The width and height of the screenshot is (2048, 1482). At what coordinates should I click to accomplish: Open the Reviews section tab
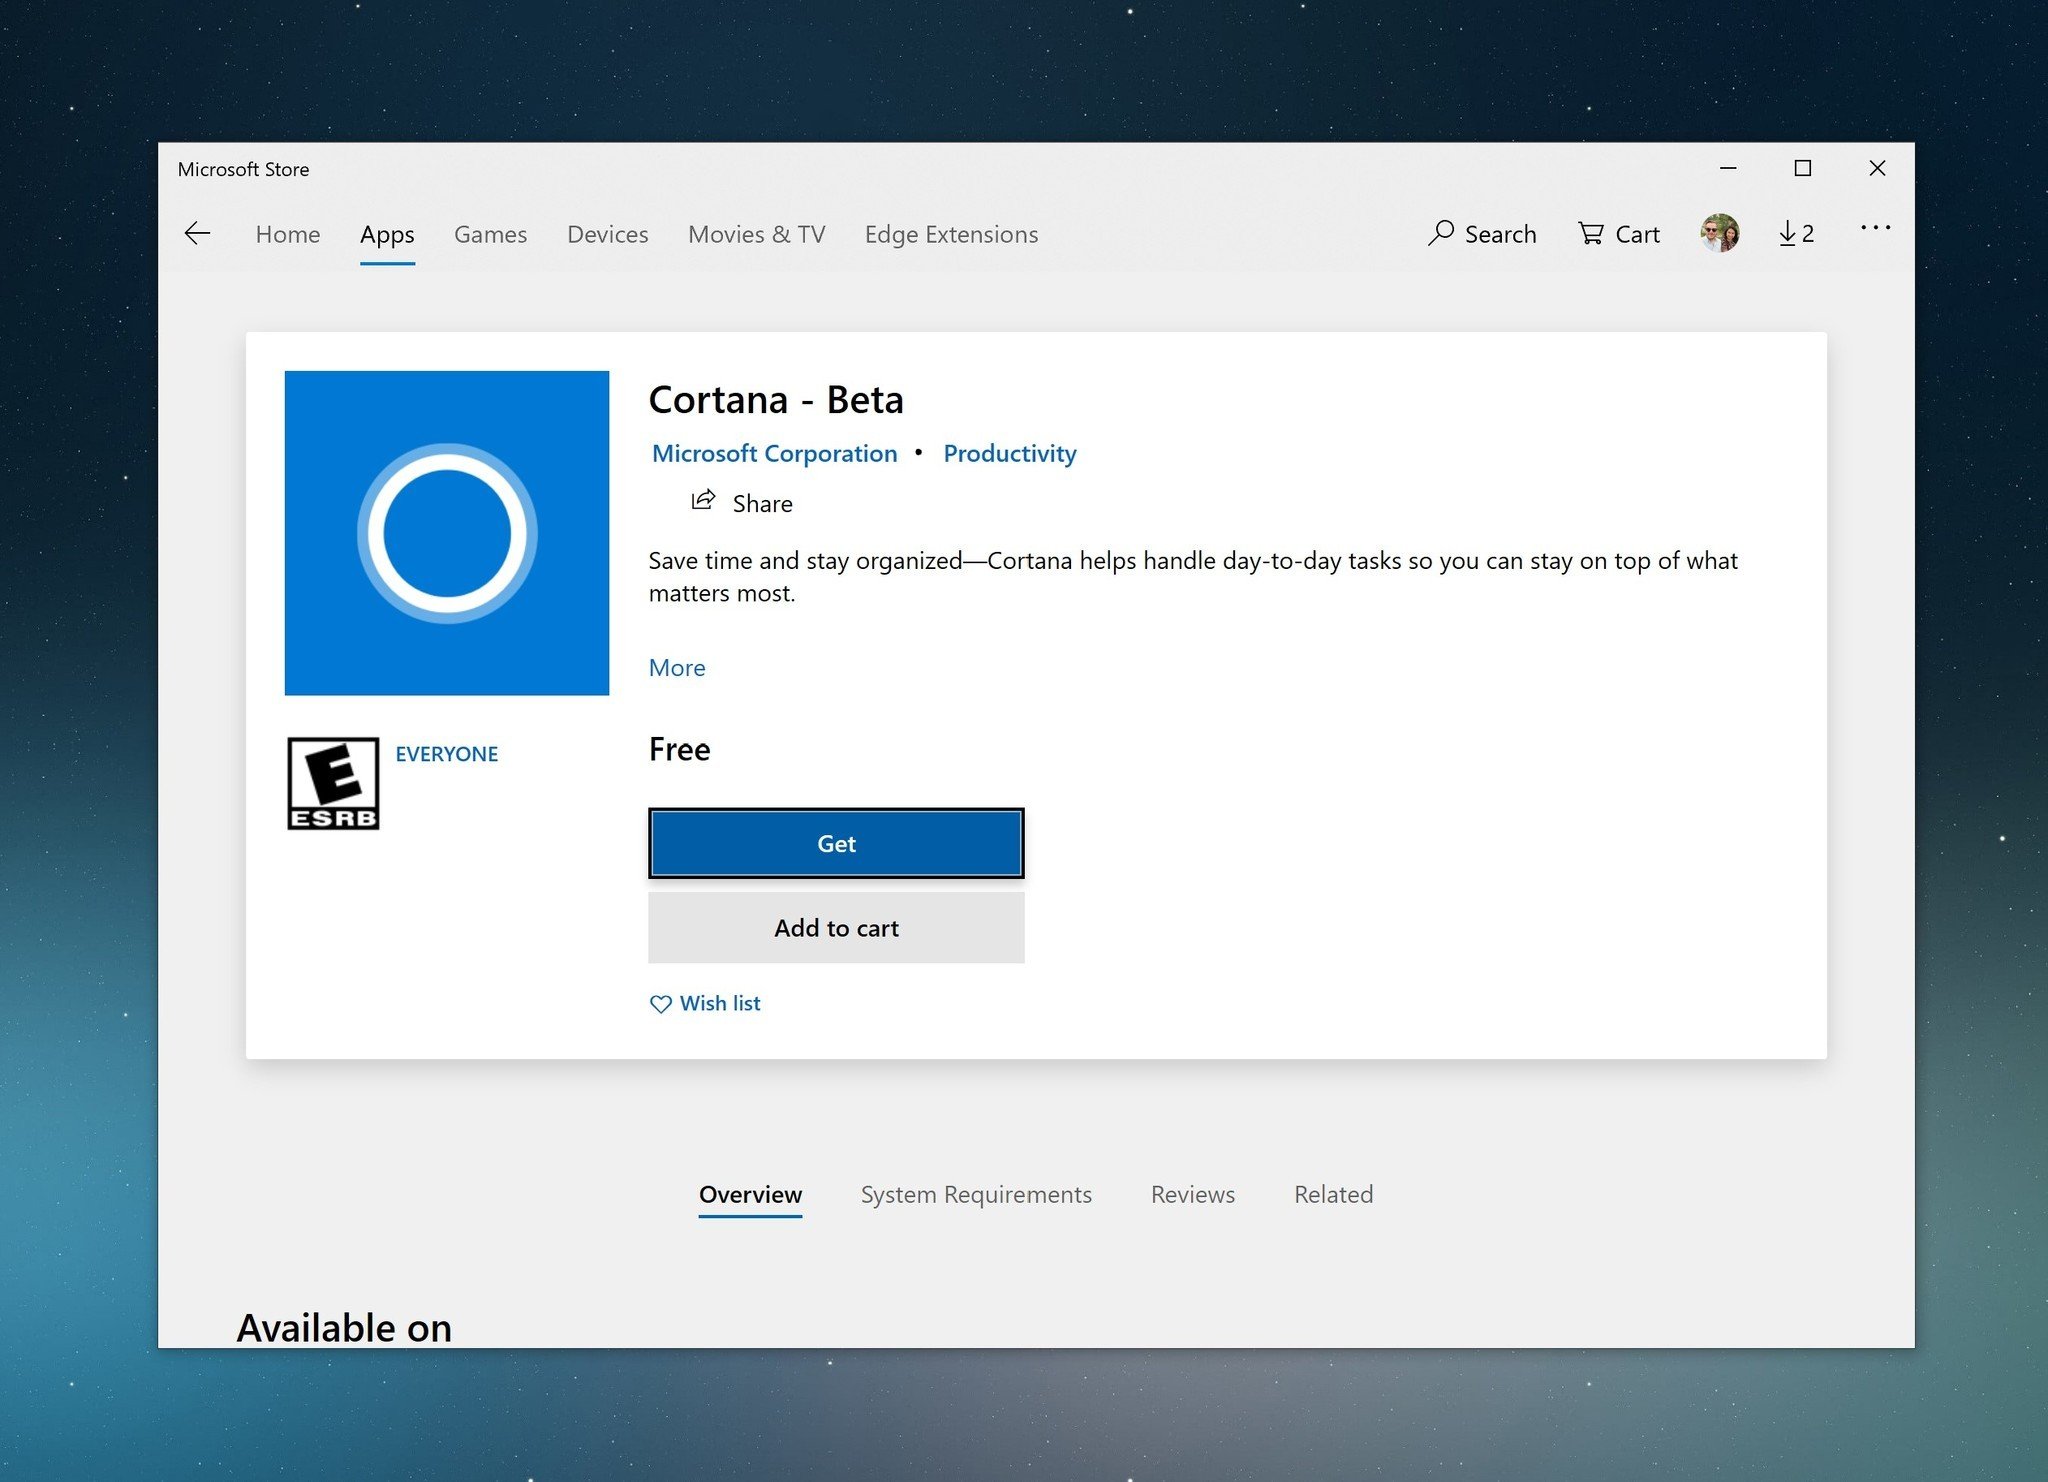pyautogui.click(x=1192, y=1194)
